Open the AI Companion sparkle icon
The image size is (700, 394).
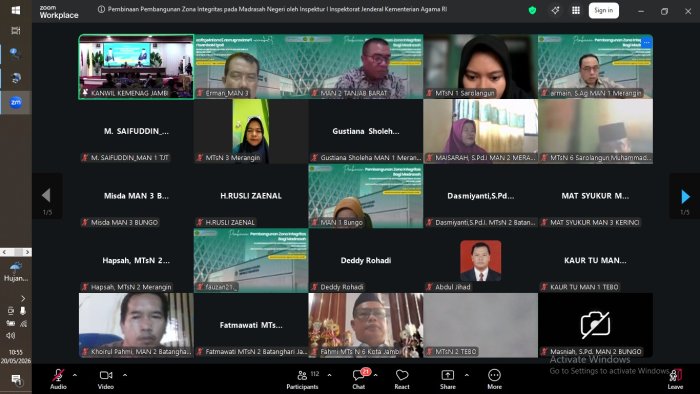pos(555,10)
